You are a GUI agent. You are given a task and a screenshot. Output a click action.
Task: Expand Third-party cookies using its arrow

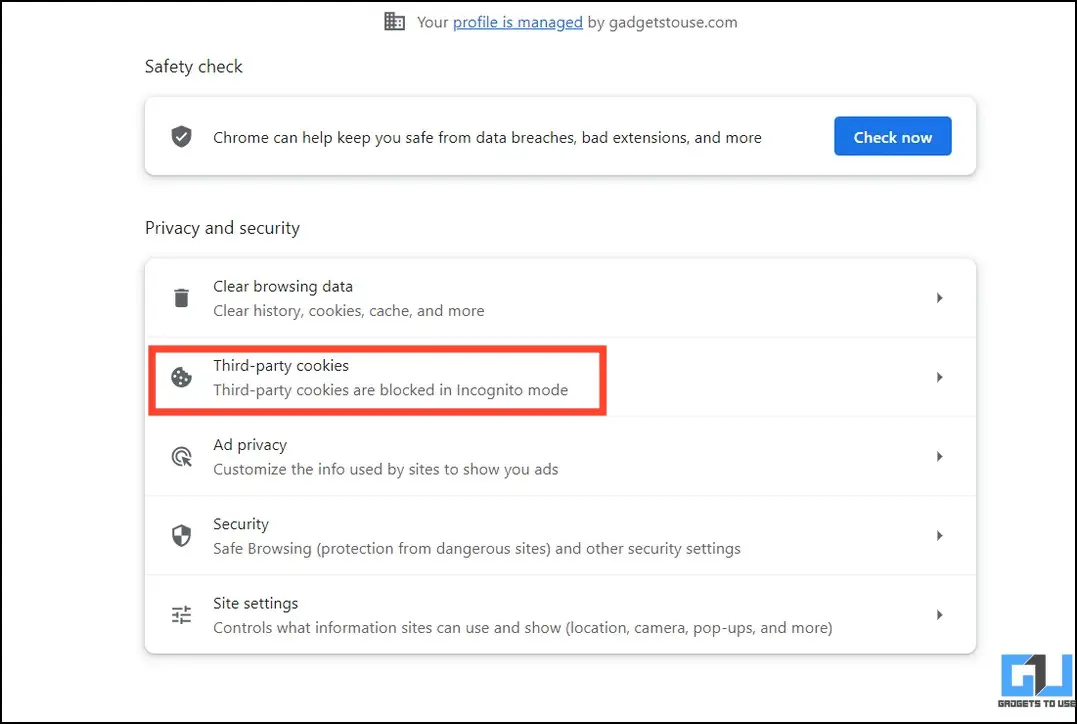click(x=939, y=377)
